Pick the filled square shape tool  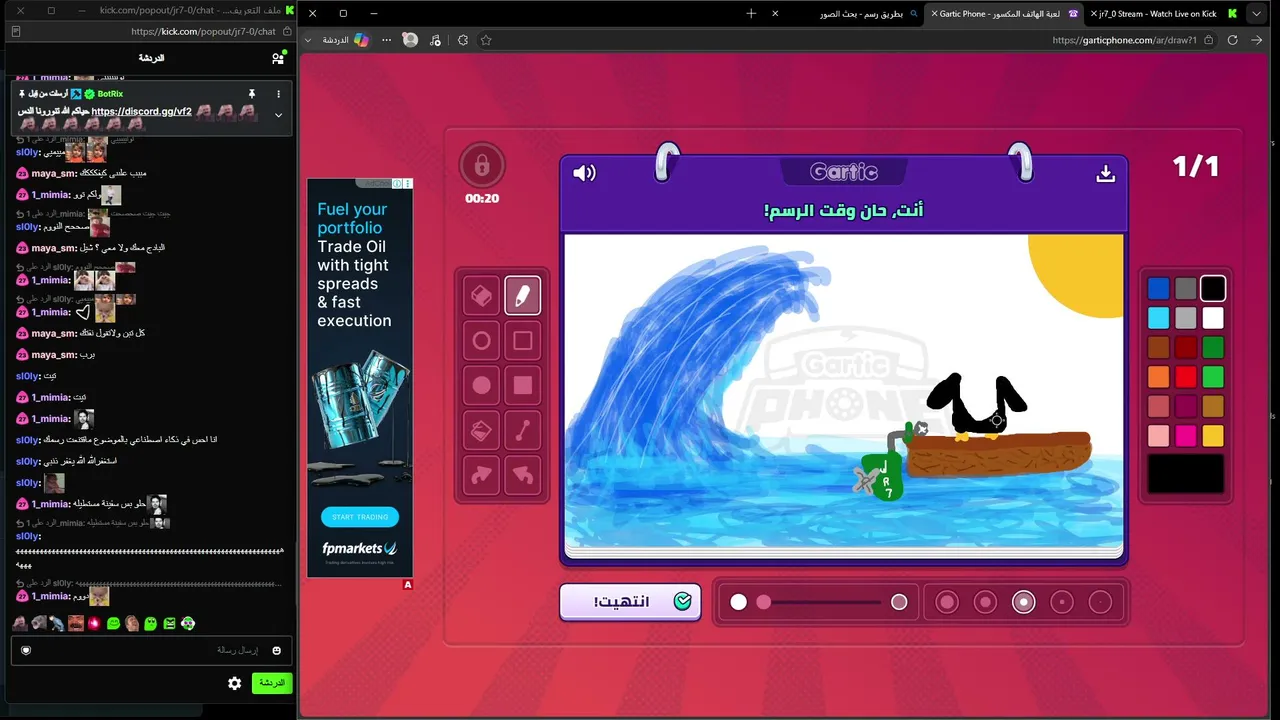point(522,386)
